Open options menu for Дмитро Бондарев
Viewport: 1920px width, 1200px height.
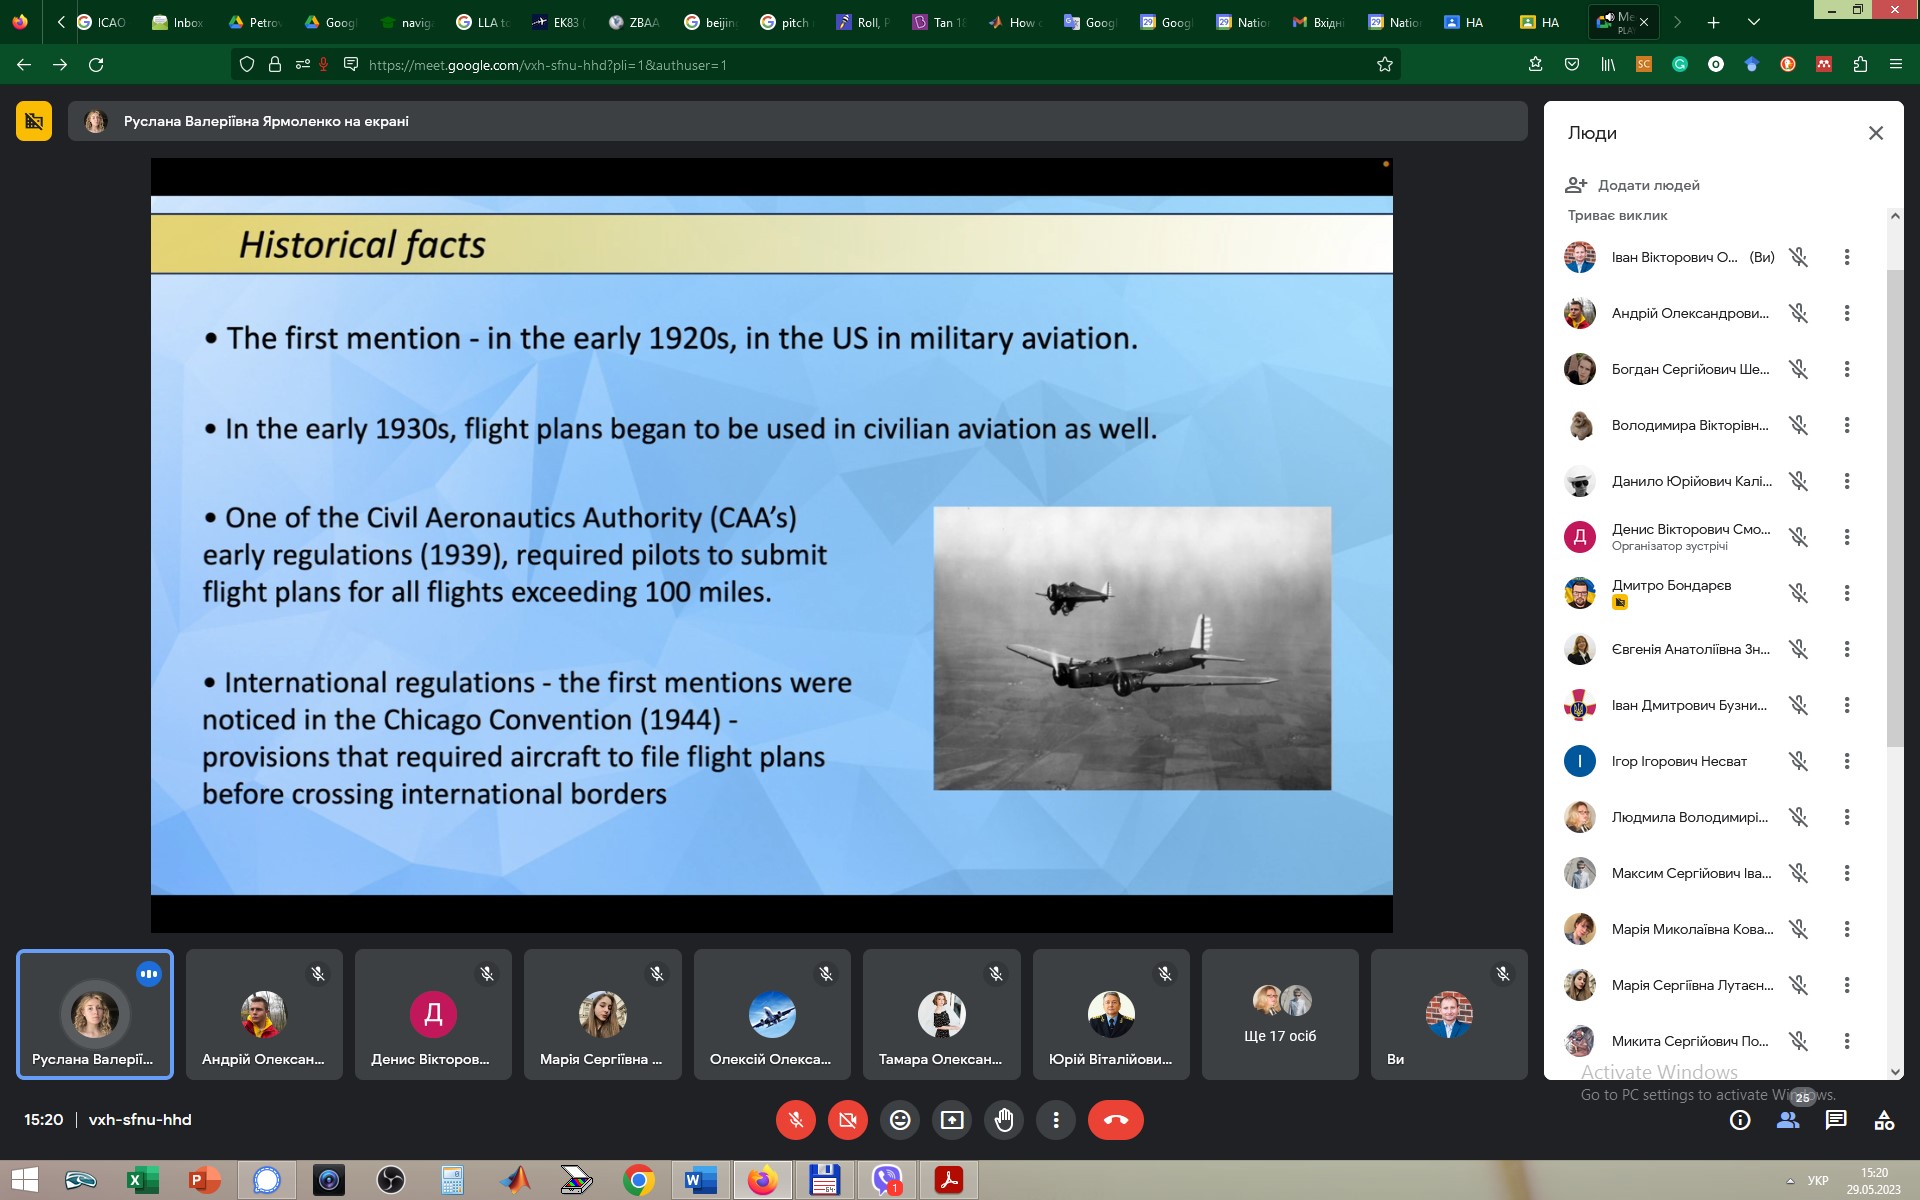tap(1847, 593)
